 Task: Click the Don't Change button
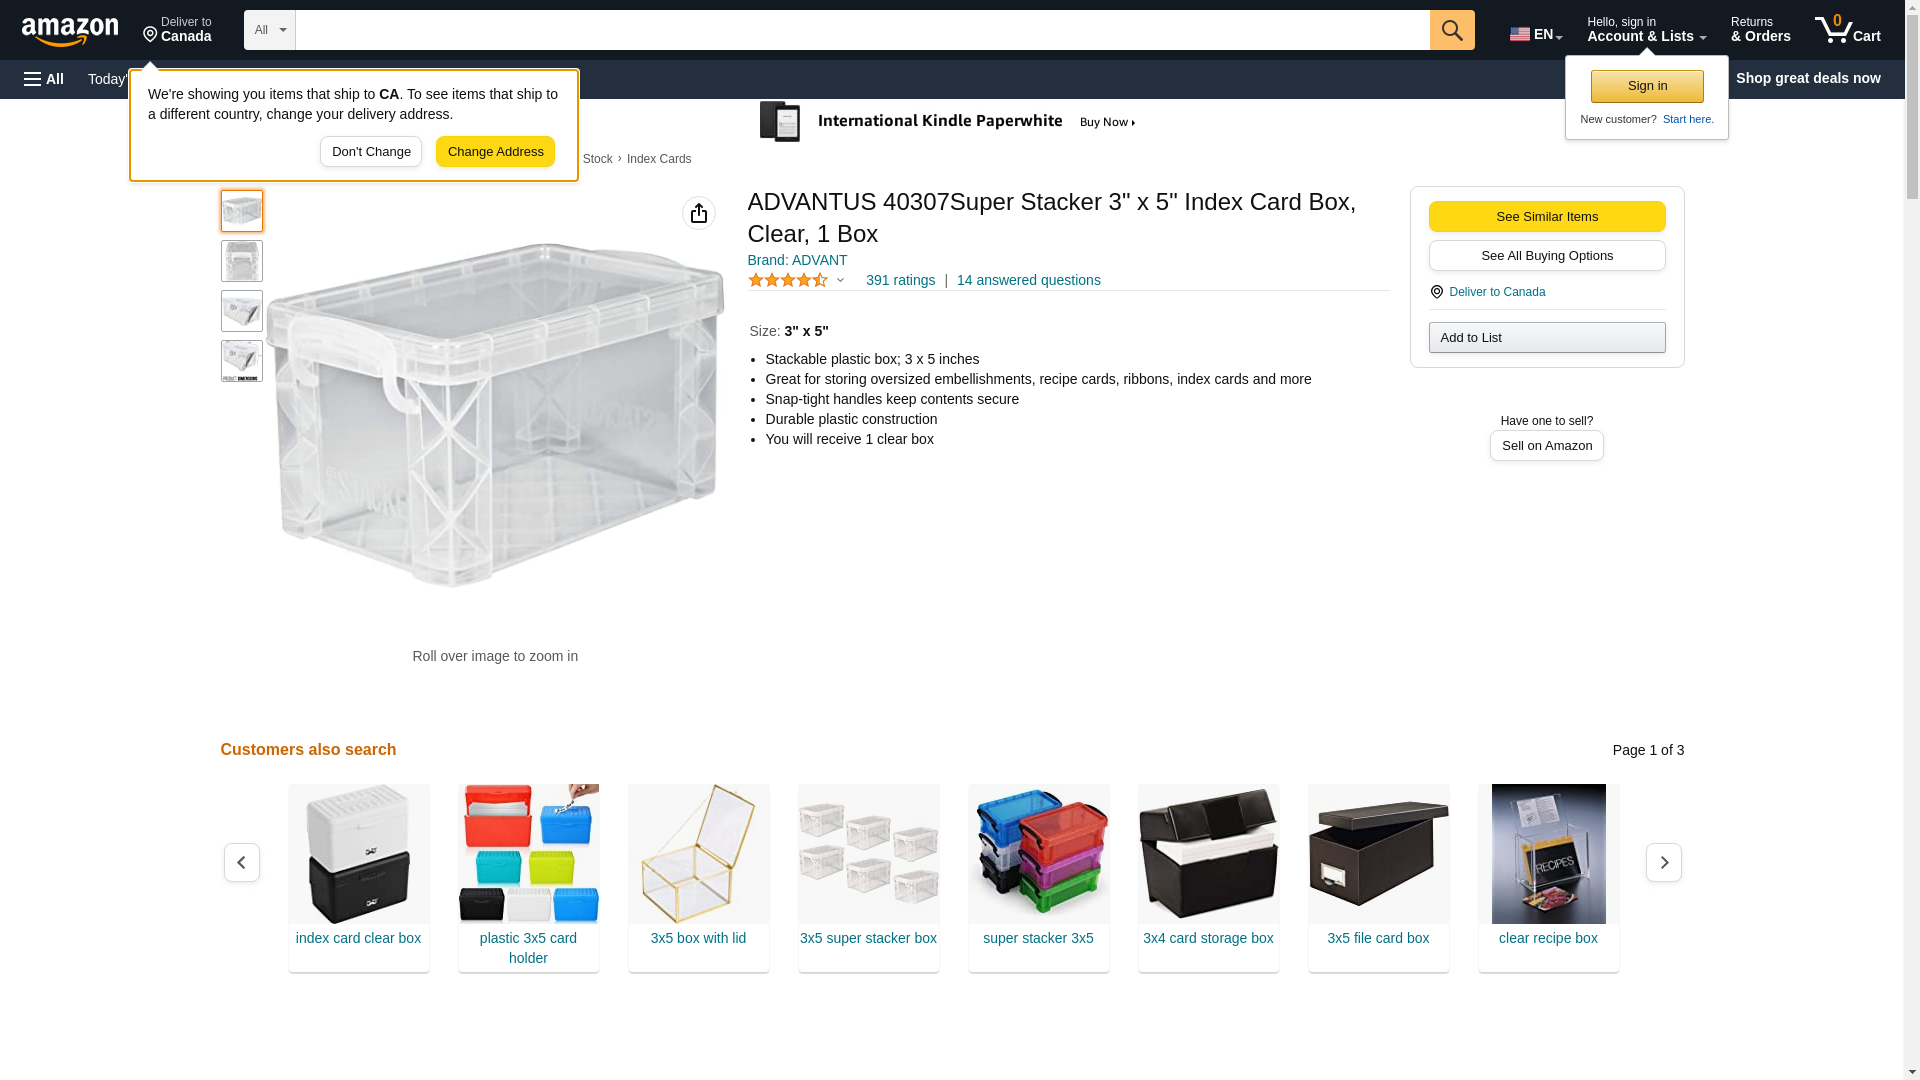click(x=371, y=152)
